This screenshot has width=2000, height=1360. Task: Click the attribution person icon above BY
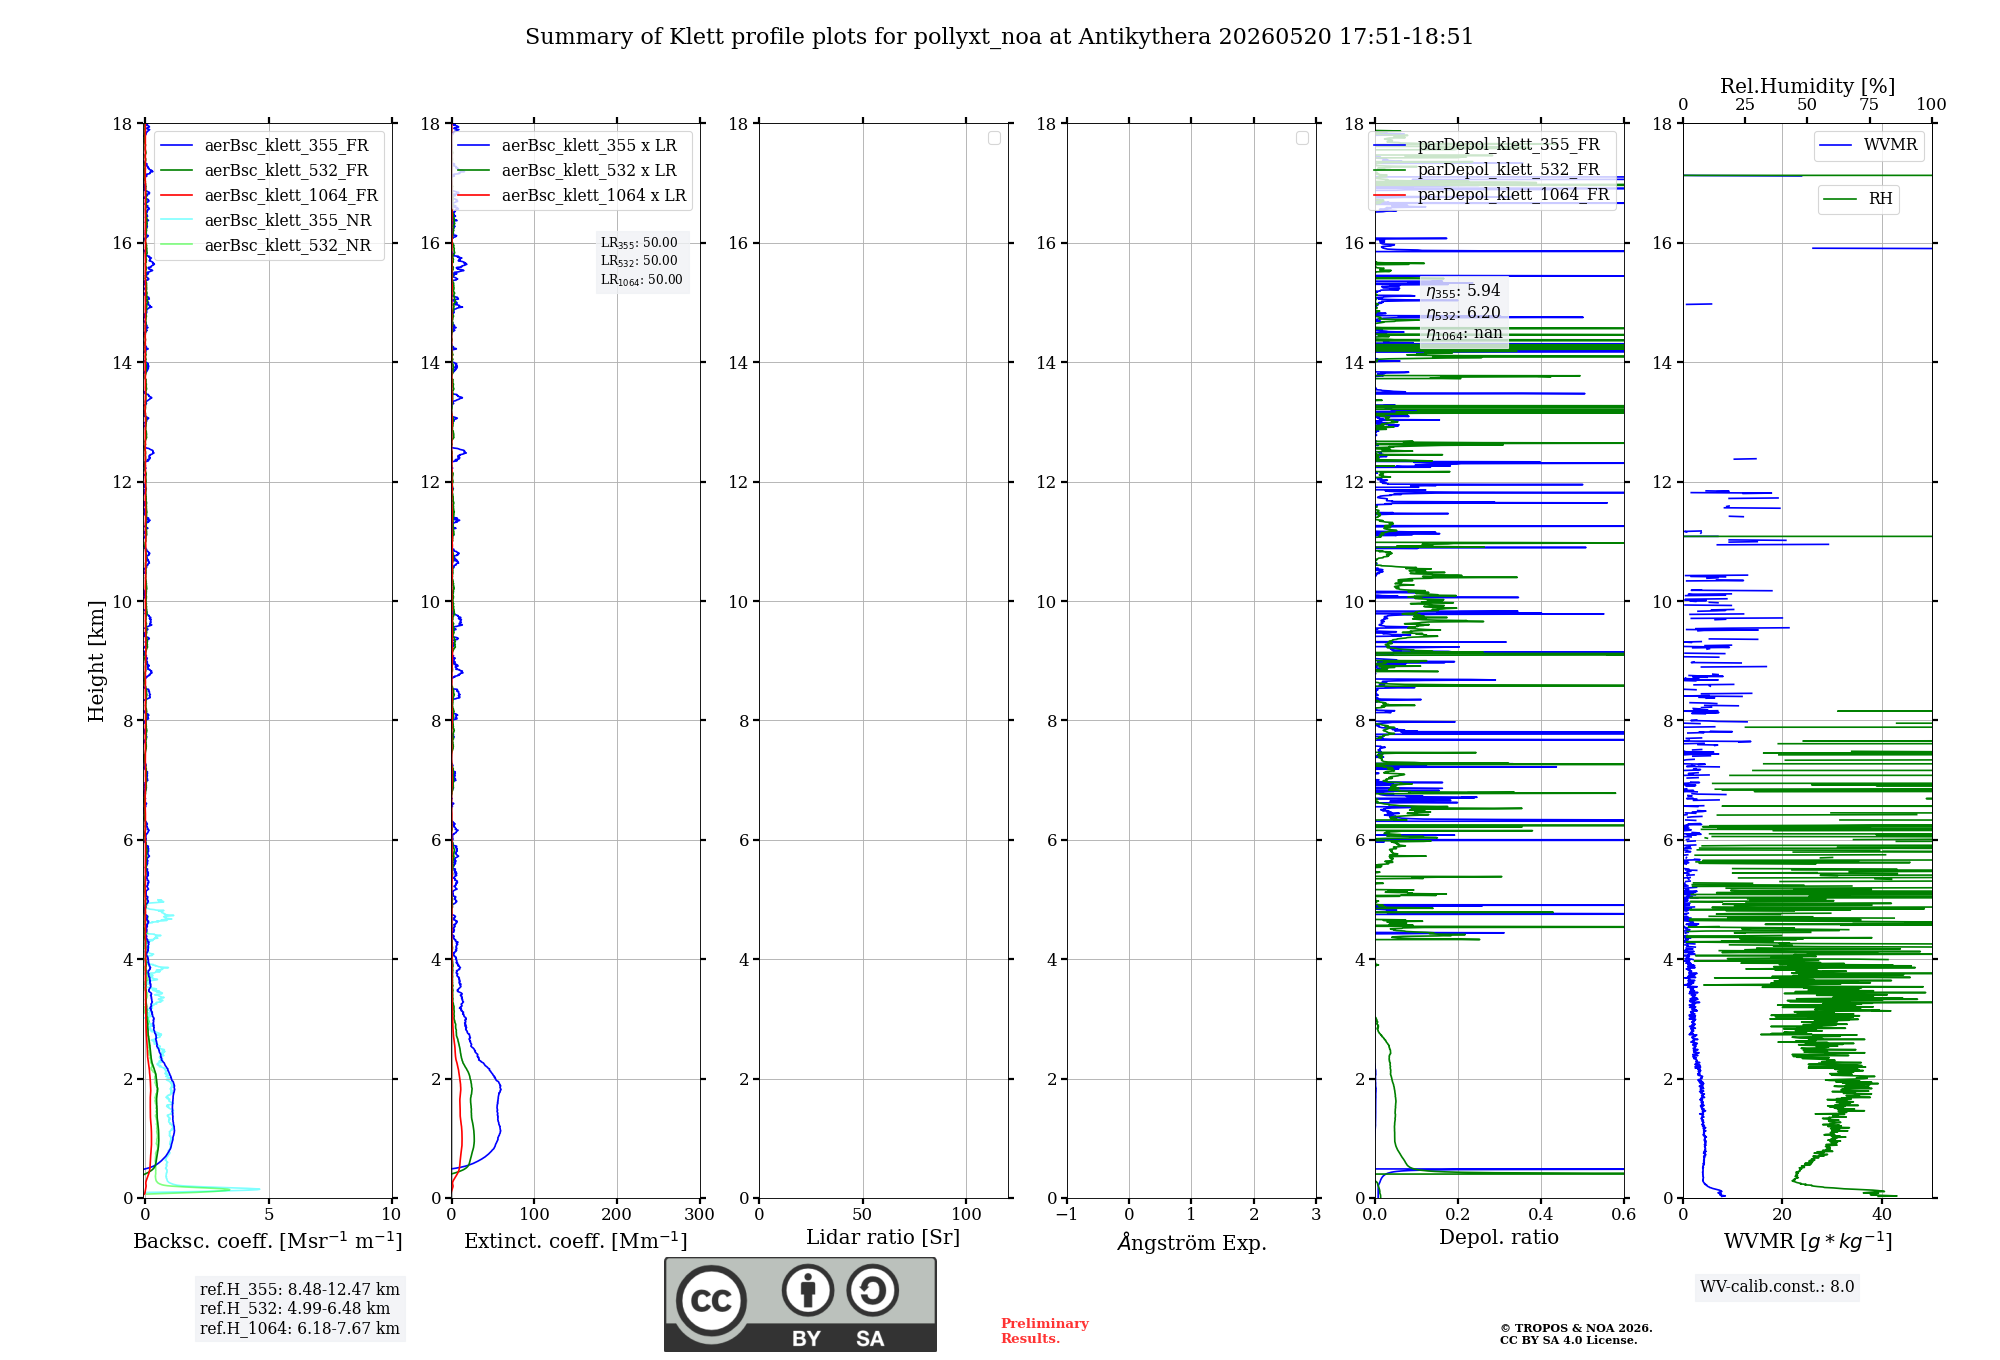click(808, 1290)
